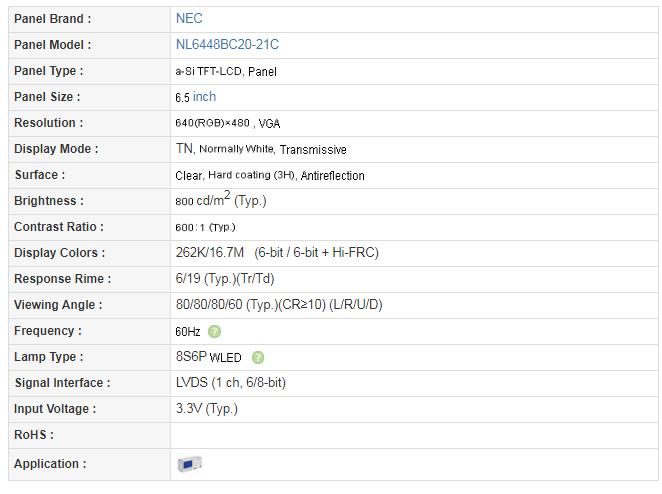Click the help icon beside 8S6P WLED
This screenshot has height=494, width=662.
258,358
